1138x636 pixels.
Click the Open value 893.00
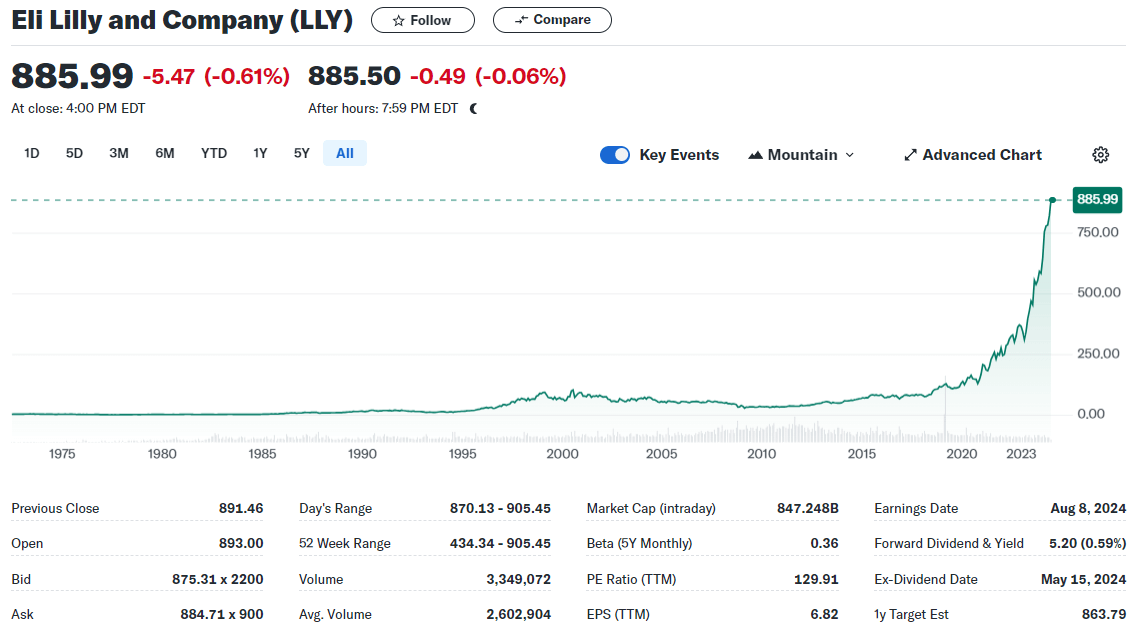point(241,543)
